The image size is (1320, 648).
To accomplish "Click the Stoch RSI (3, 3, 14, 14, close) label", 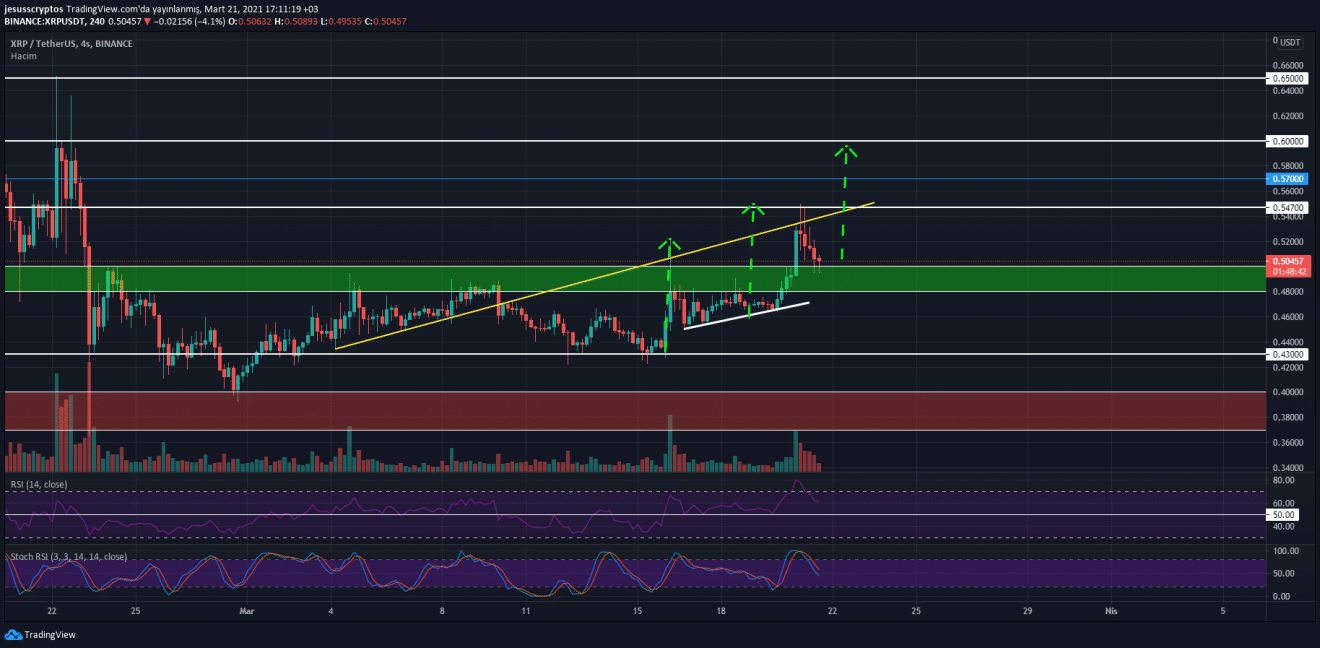I will [x=68, y=556].
